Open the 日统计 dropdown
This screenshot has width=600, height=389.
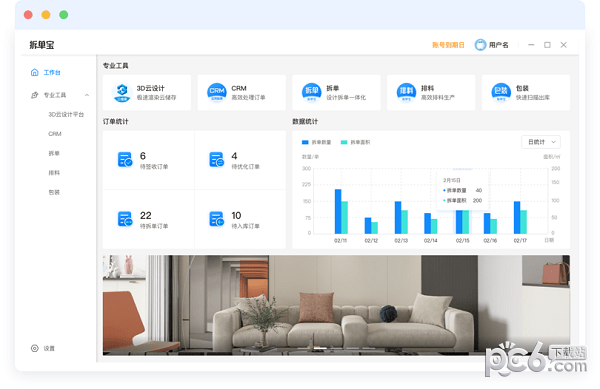coord(541,142)
